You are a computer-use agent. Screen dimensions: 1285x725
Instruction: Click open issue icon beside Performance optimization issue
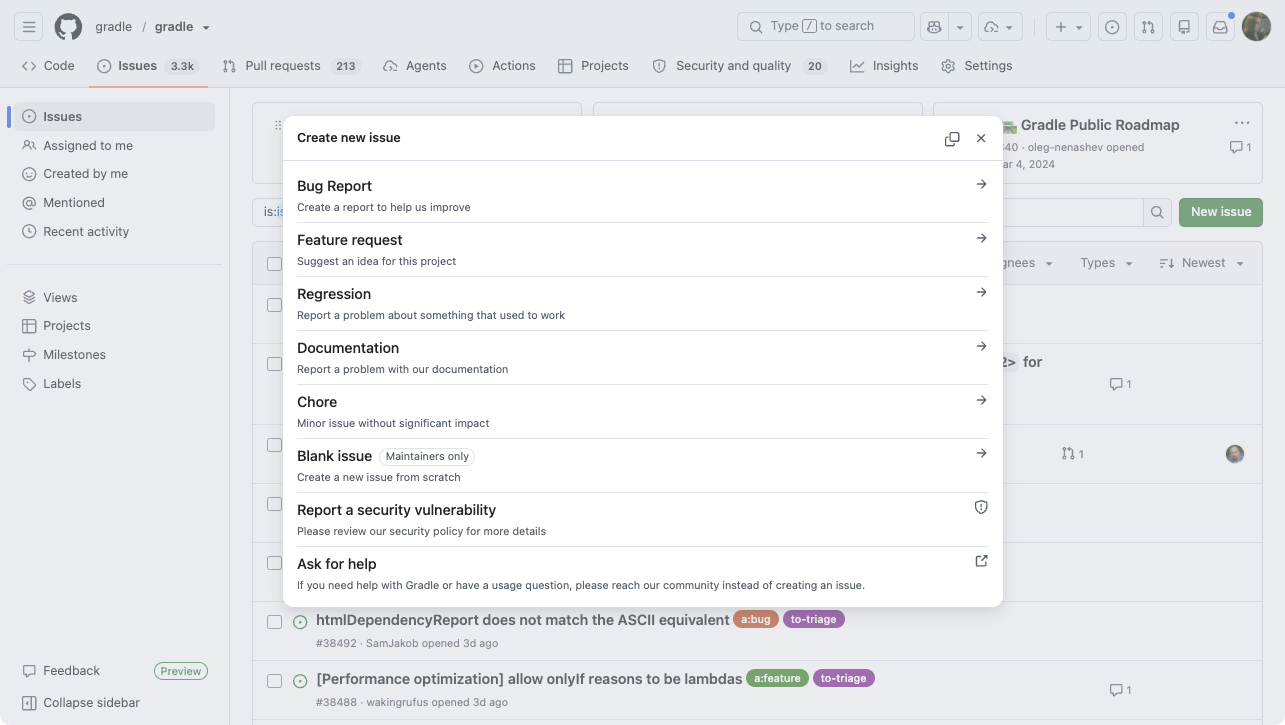point(300,681)
